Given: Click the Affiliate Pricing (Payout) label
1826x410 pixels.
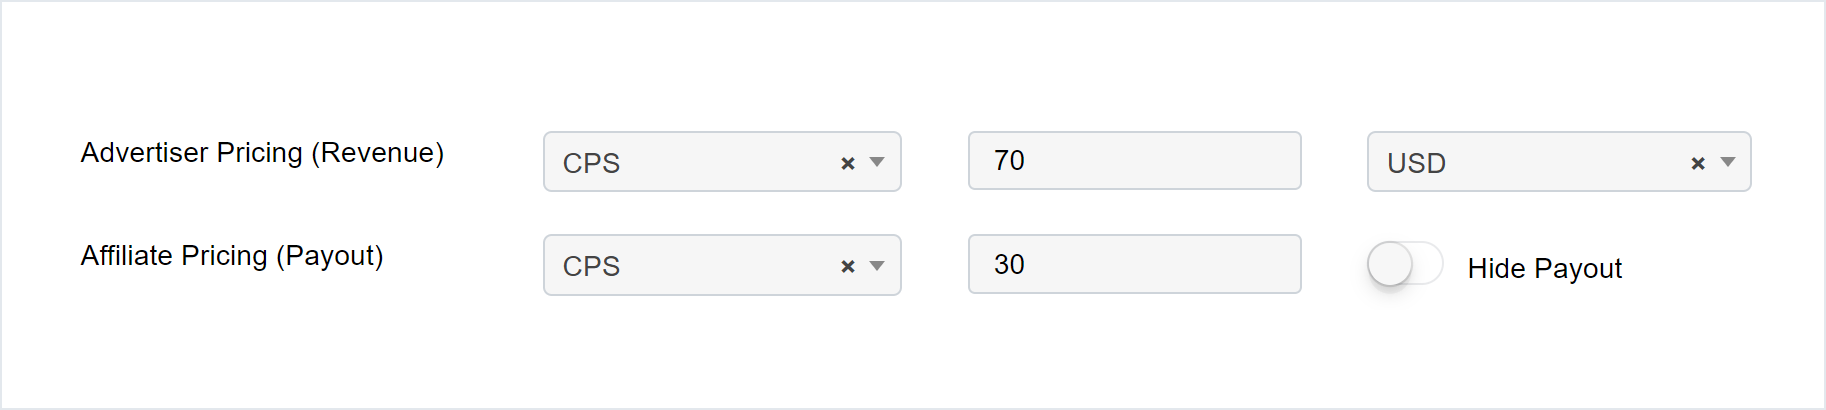Looking at the screenshot, I should (232, 256).
